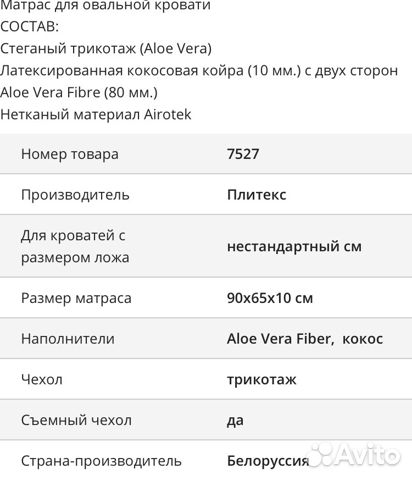Click the Avito watermark logo
The height and width of the screenshot is (480, 412).
[x=354, y=454]
